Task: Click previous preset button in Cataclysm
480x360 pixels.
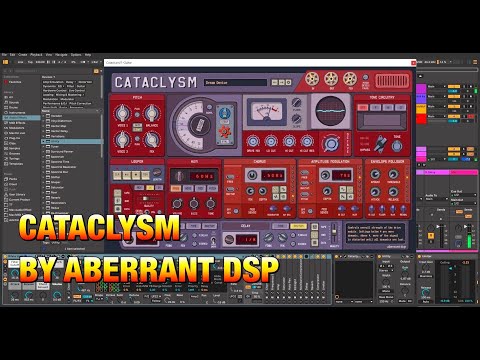Action: 275,82
